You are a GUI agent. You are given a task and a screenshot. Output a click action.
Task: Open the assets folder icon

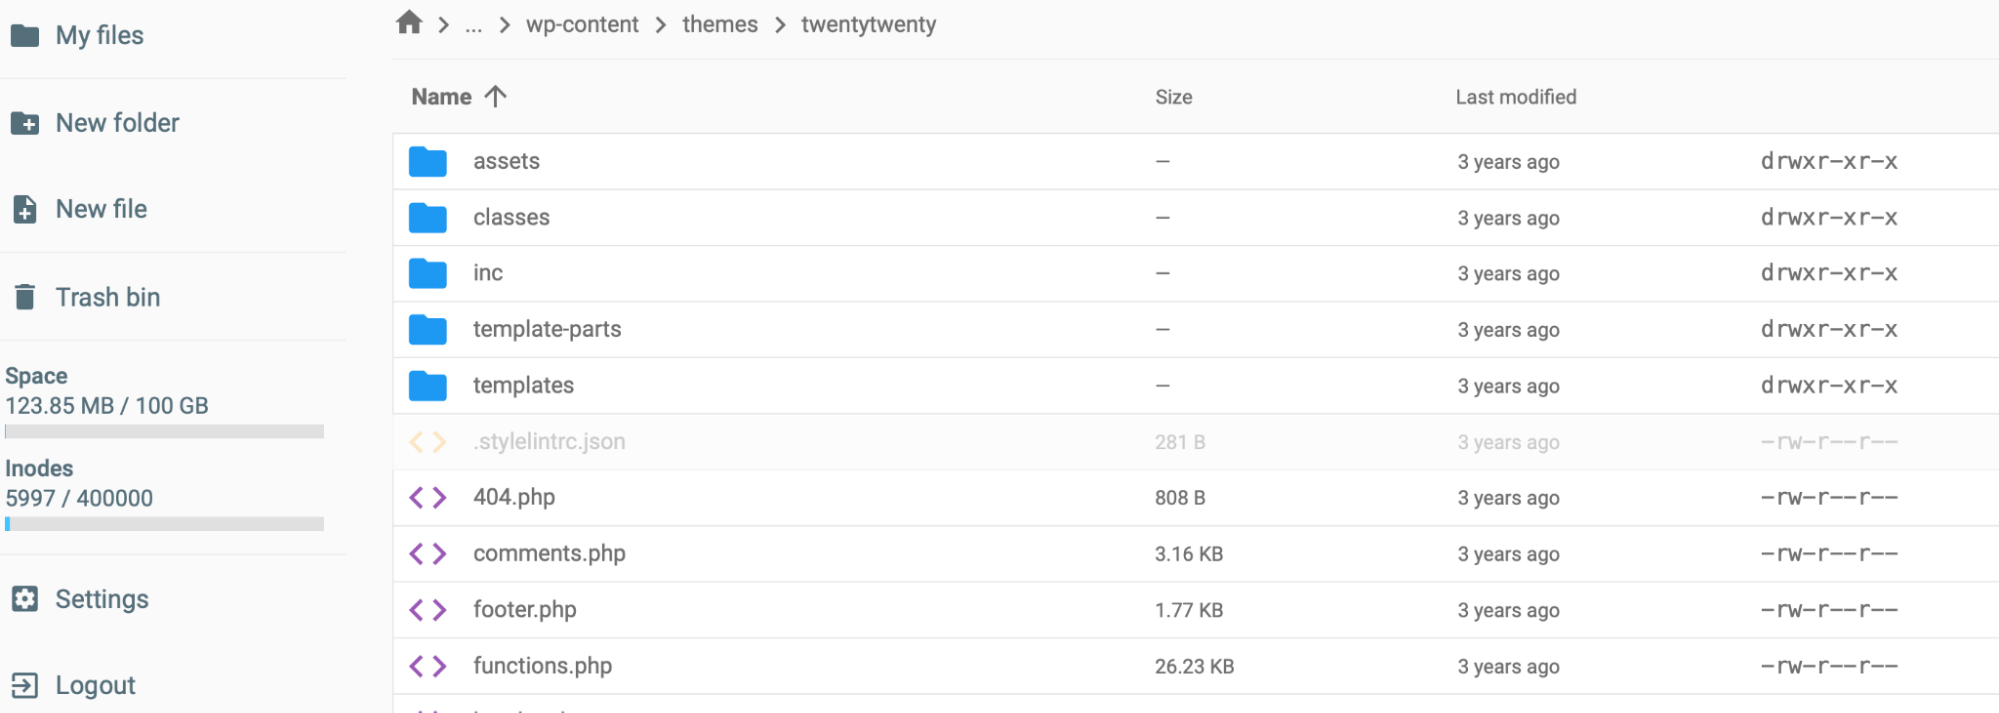tap(428, 161)
